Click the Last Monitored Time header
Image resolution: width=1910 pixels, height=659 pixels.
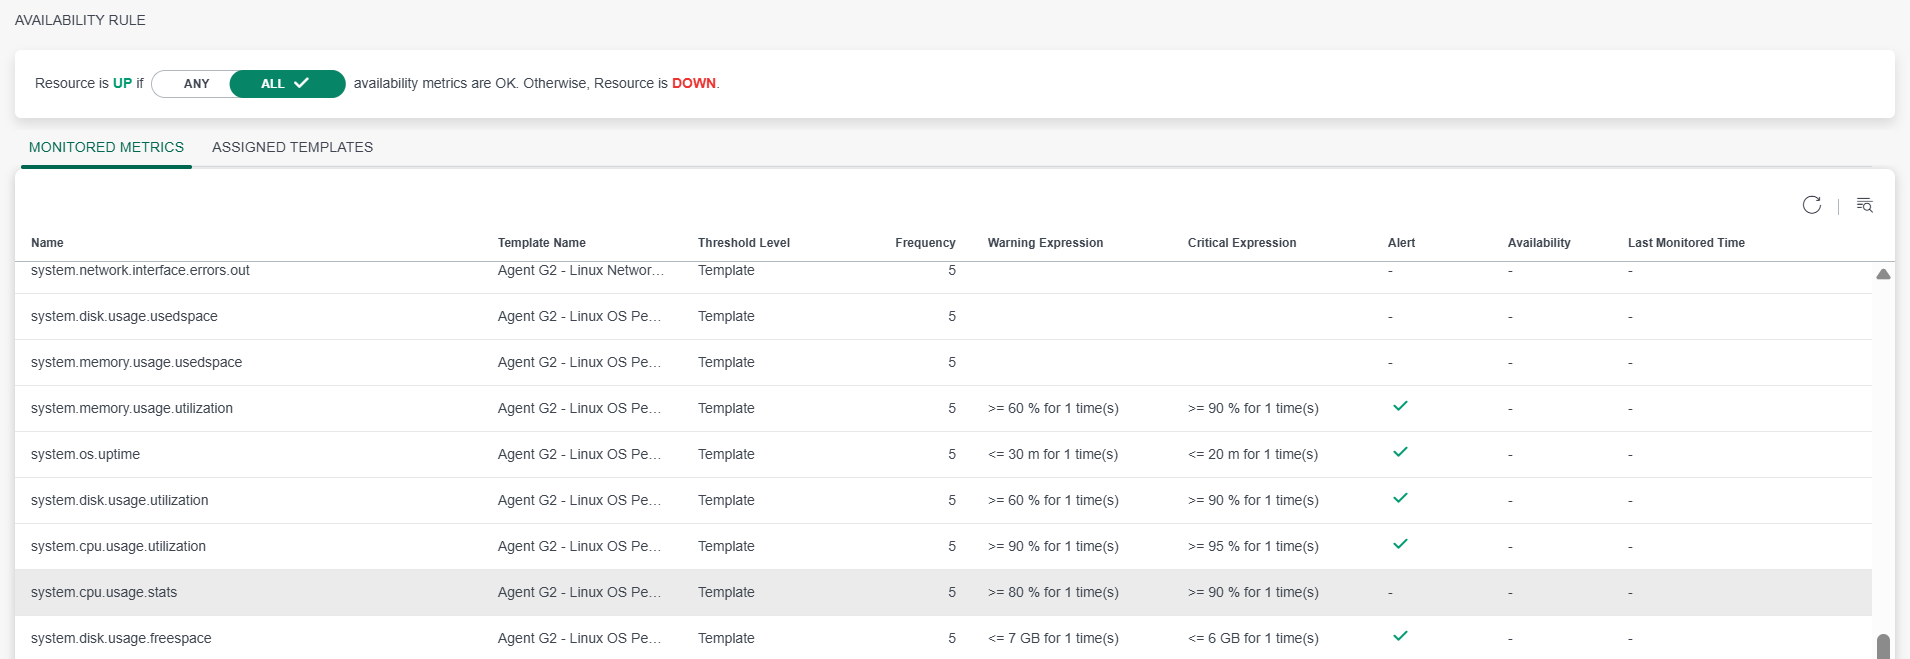pyautogui.click(x=1686, y=243)
